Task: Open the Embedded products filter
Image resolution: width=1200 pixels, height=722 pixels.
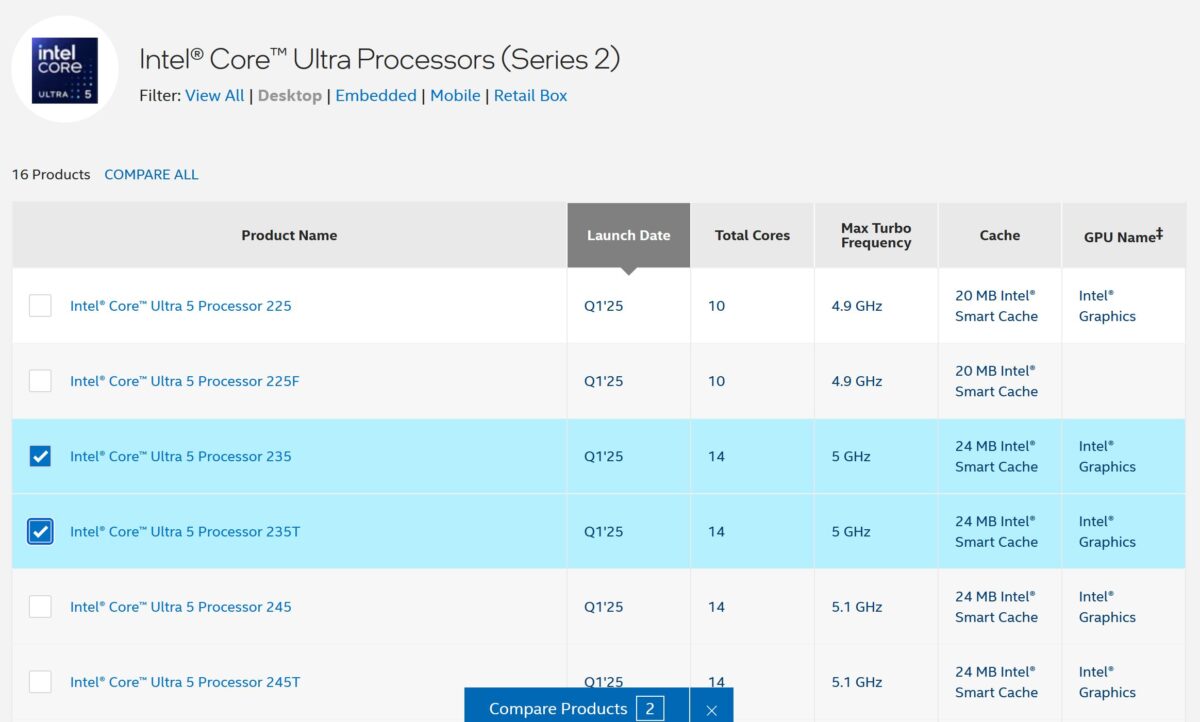Action: [376, 95]
